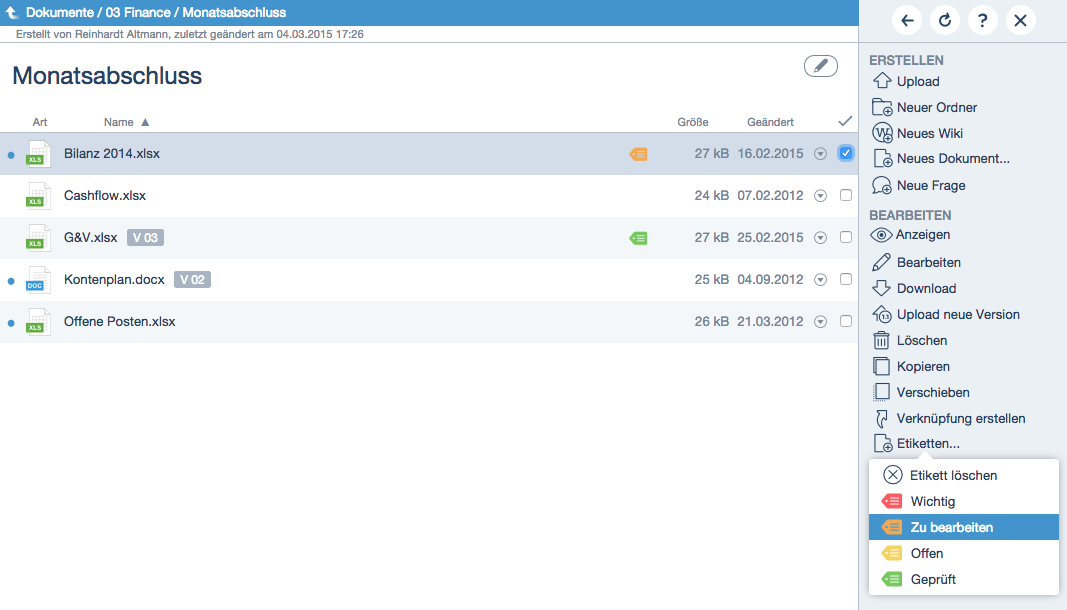Image resolution: width=1067 pixels, height=610 pixels.
Task: Click the orange label tag on Bilanz 2014.xlsx
Action: (638, 154)
